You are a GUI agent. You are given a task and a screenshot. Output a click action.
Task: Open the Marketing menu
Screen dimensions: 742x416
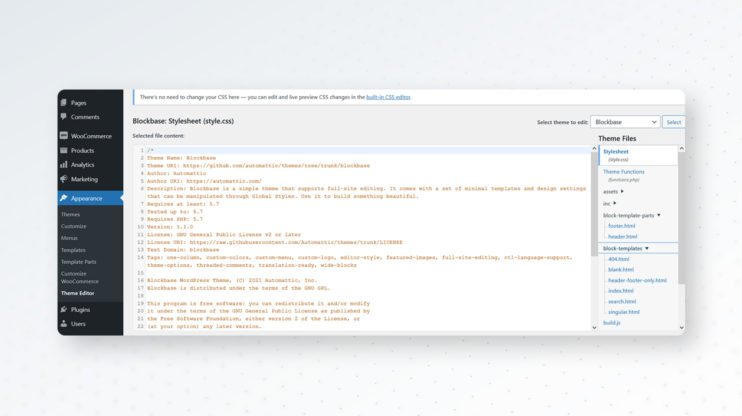tap(84, 179)
